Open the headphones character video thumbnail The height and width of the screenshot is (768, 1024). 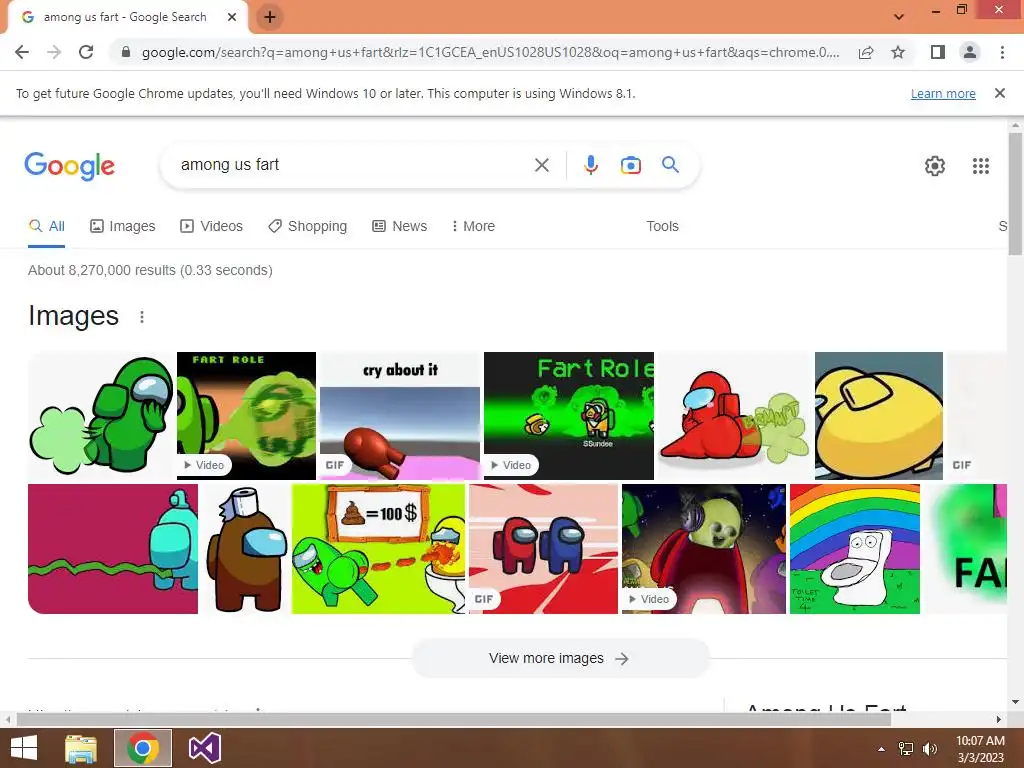(x=704, y=549)
